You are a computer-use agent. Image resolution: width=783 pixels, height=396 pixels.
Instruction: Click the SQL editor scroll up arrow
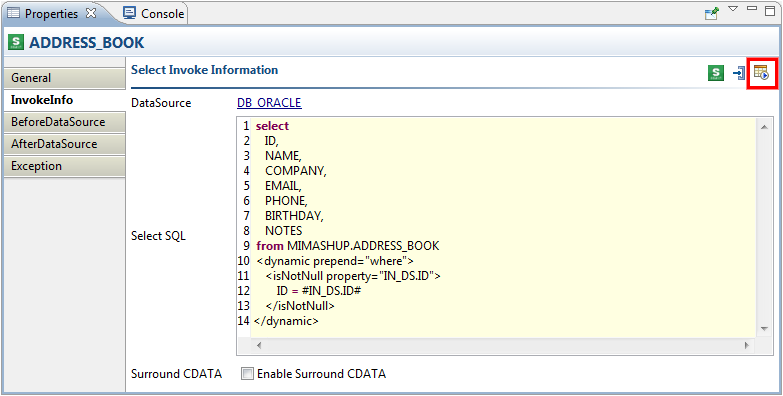(764, 127)
